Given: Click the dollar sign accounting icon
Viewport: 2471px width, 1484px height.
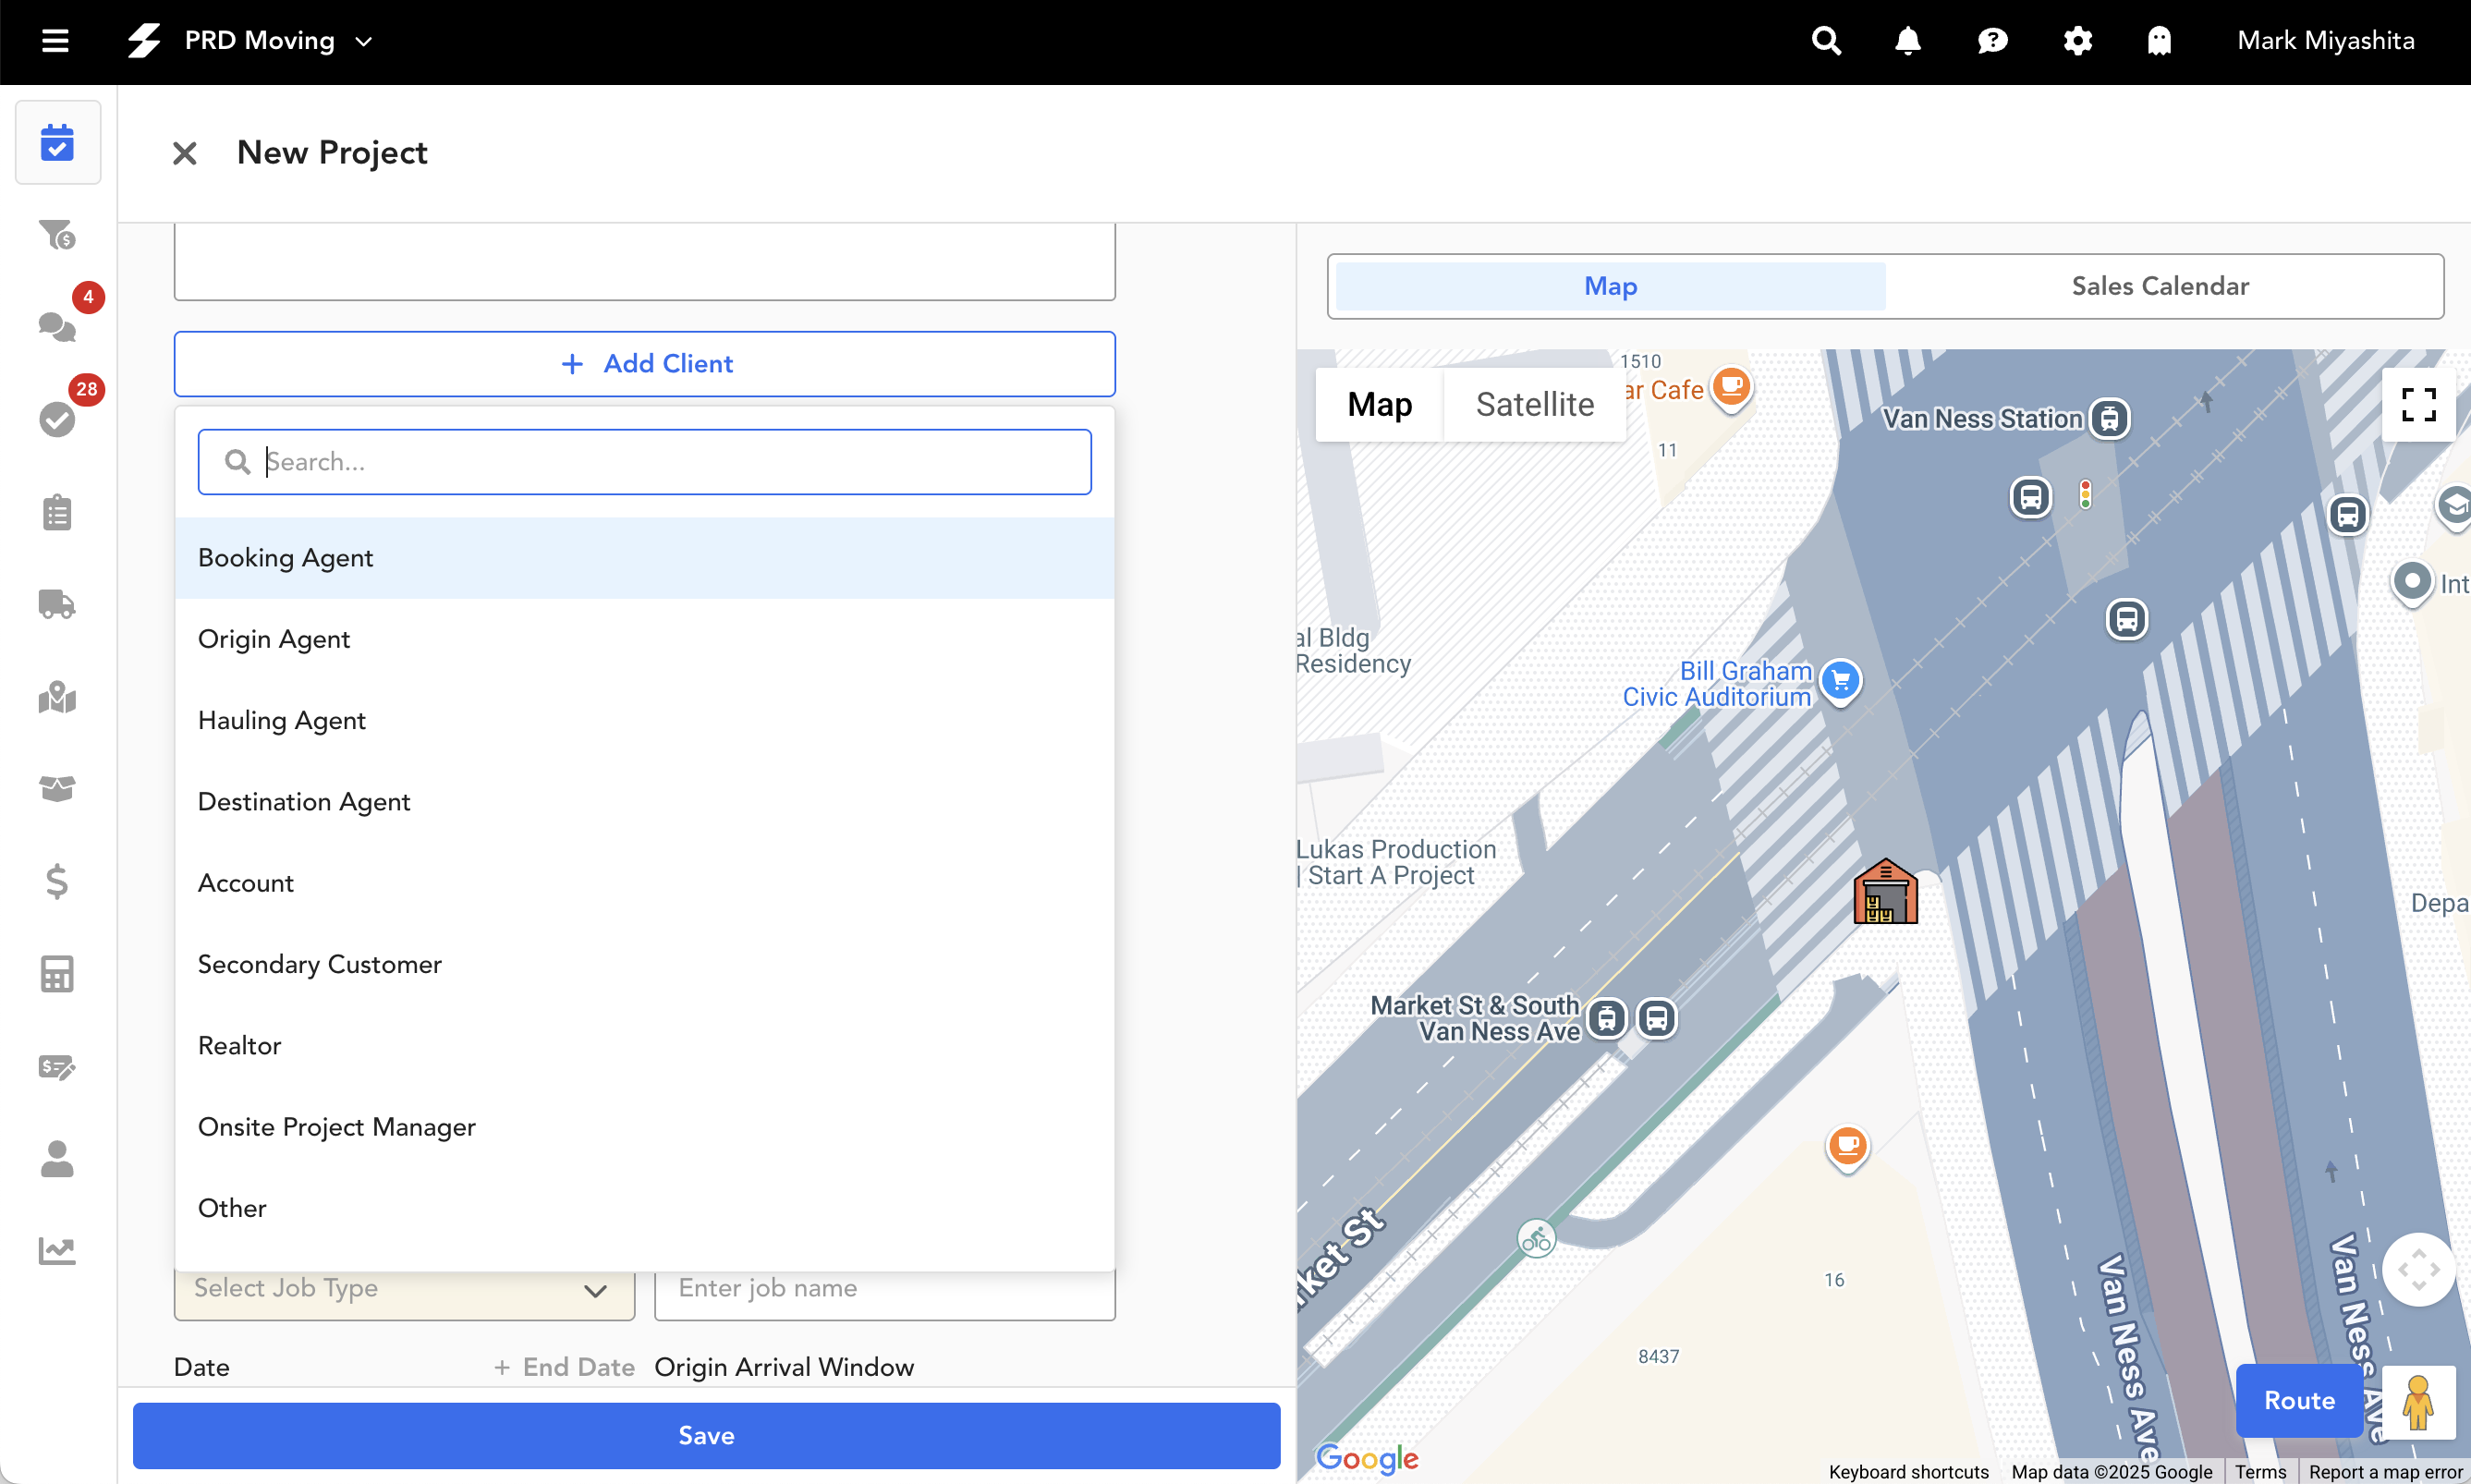Looking at the screenshot, I should (57, 881).
